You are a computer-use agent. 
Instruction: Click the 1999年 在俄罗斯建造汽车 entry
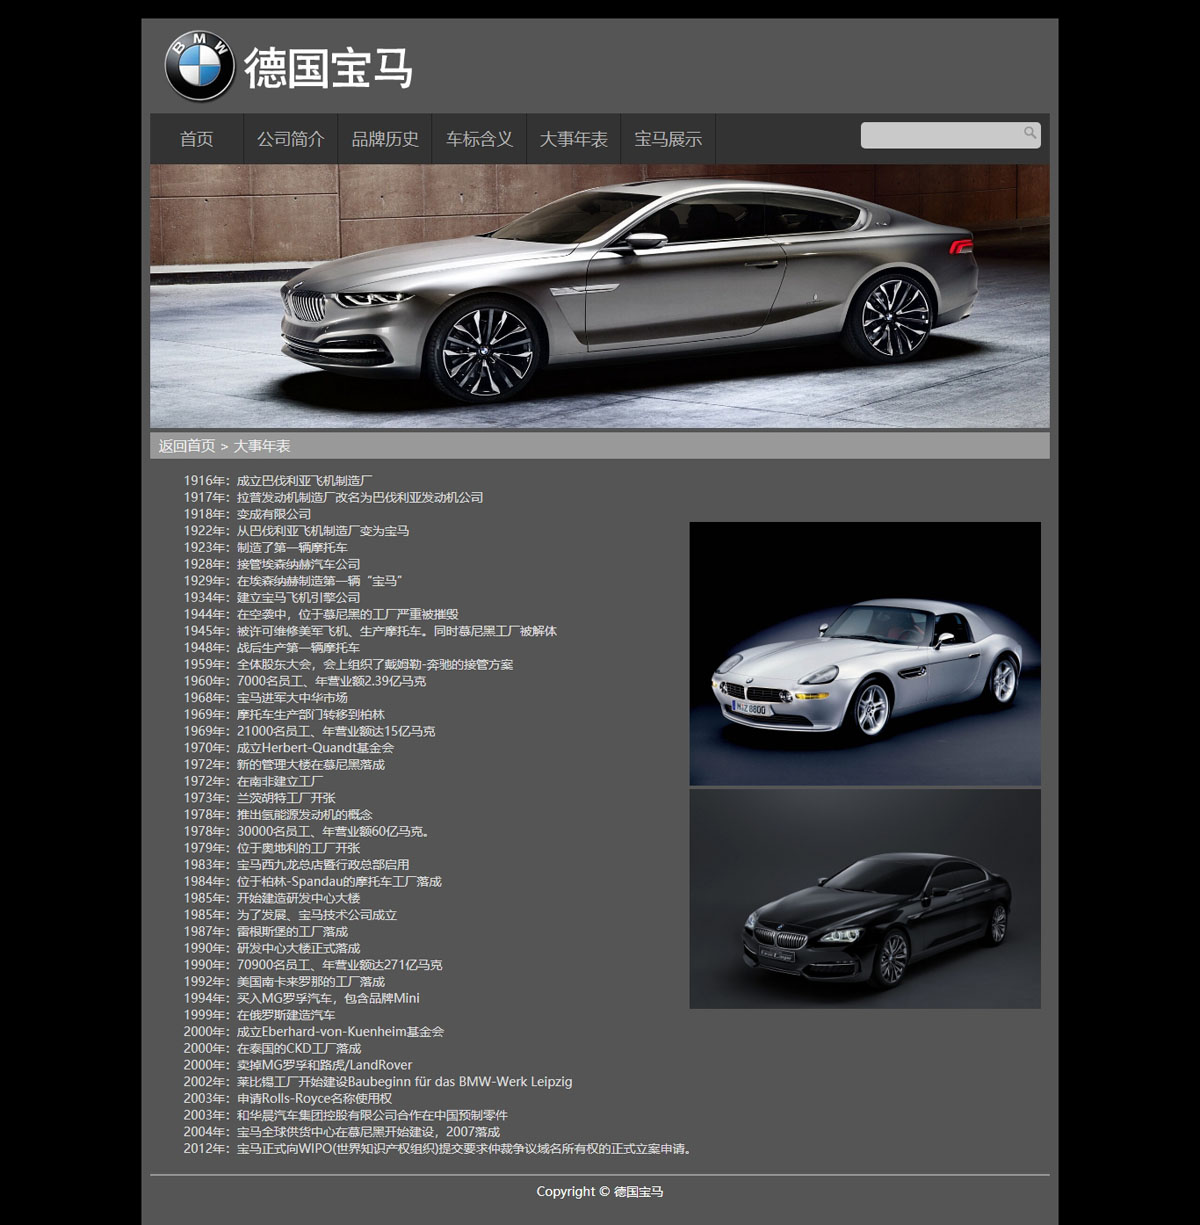point(260,1015)
